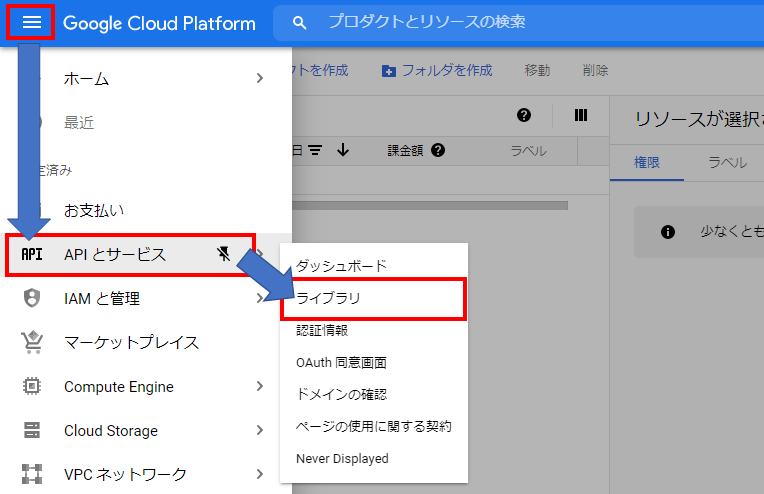Click the Compute Engine chip icon
Viewport: 764px width, 494px height.
point(32,386)
